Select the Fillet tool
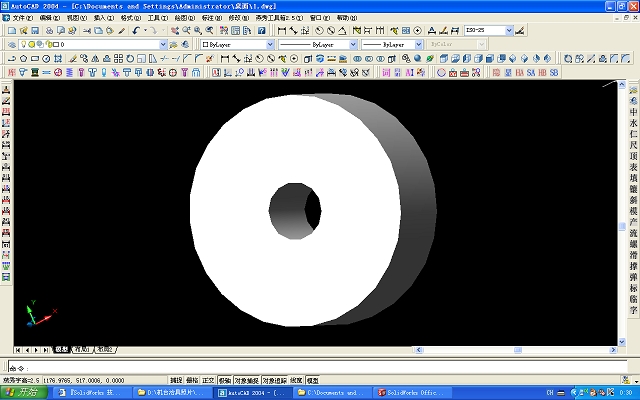 click(199, 59)
